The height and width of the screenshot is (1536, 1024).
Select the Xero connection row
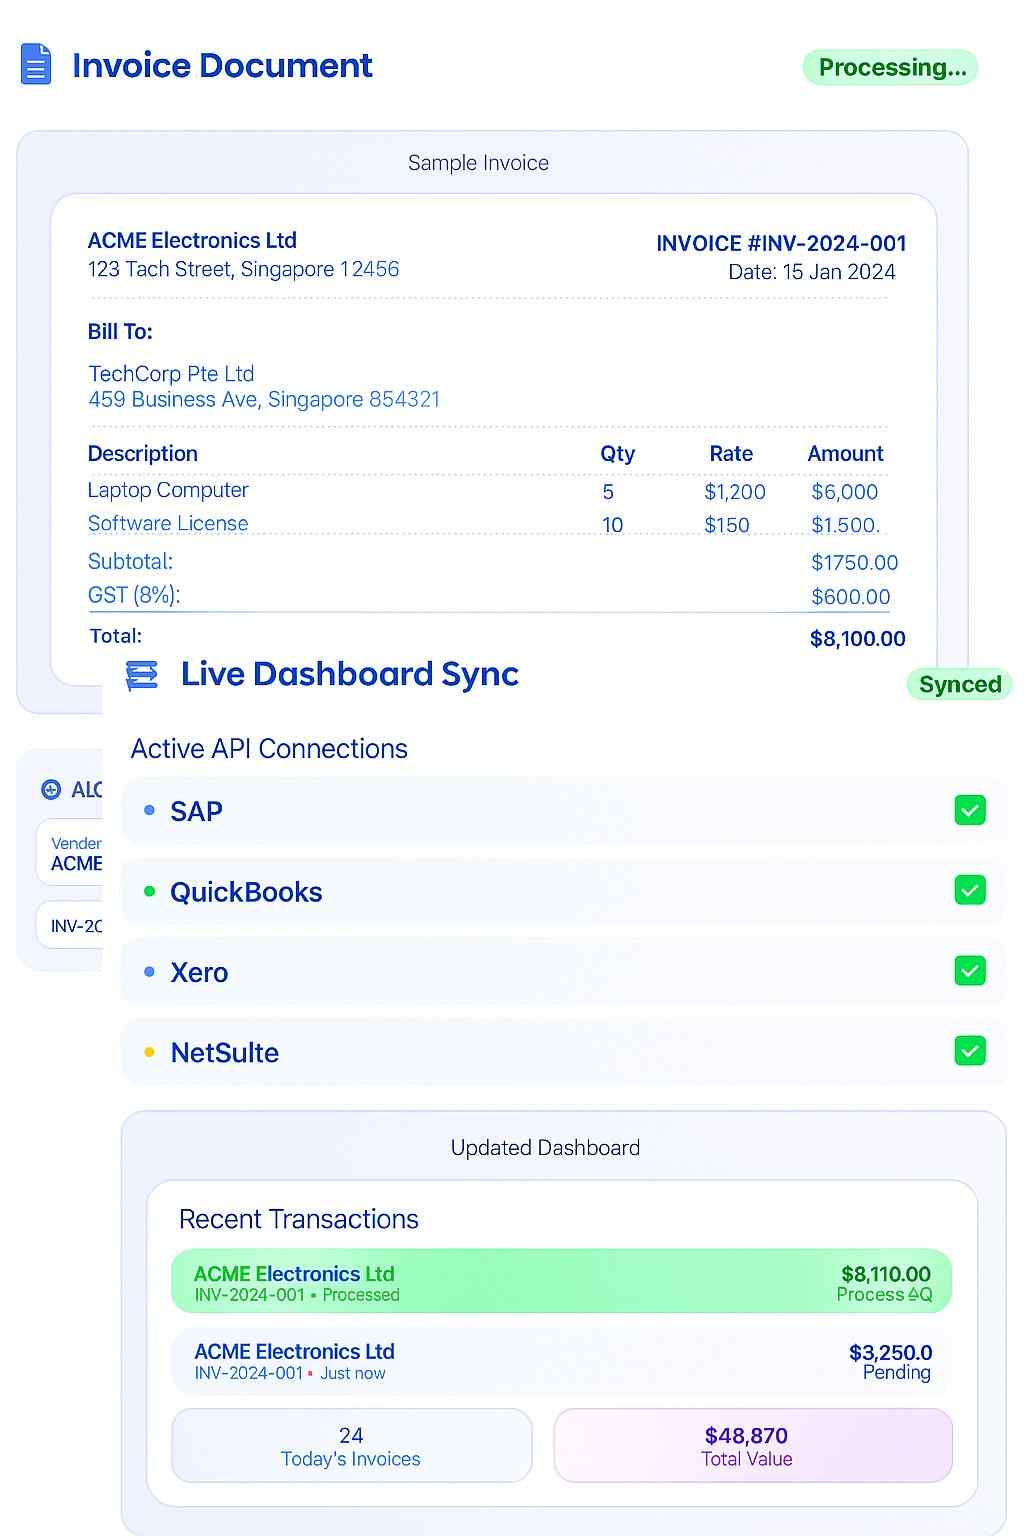coord(563,972)
